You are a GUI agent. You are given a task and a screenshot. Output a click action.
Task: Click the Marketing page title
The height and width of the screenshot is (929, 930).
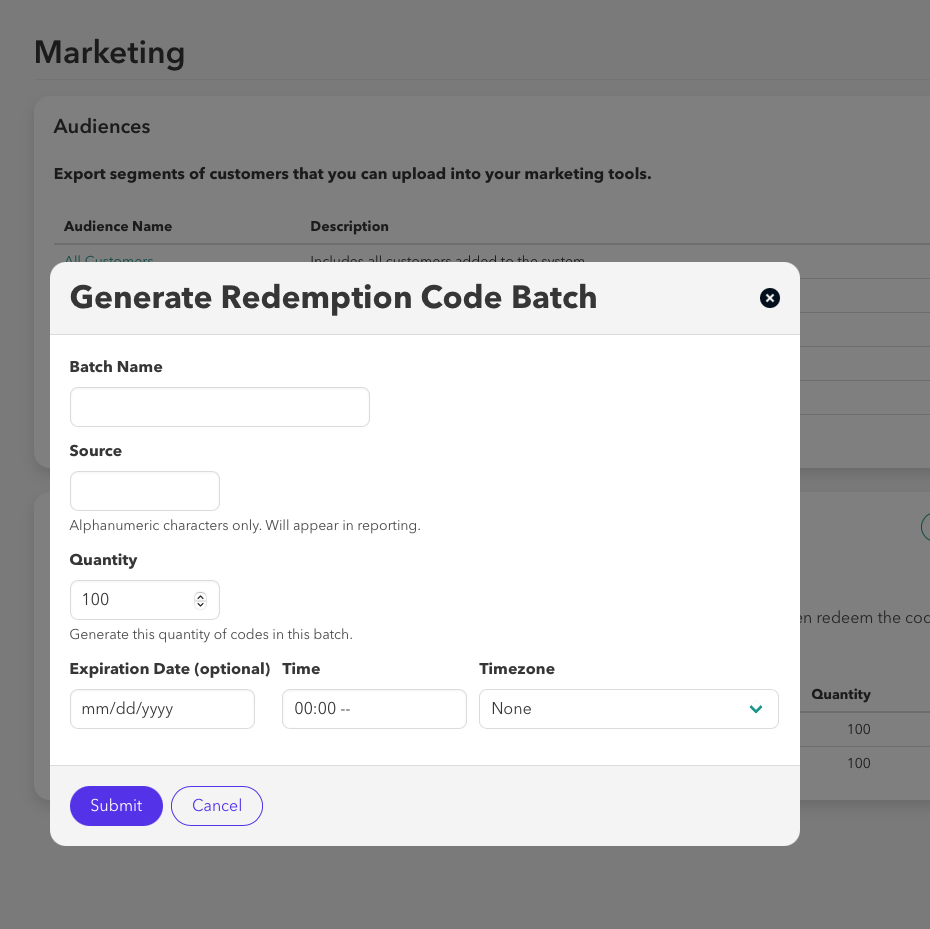pyautogui.click(x=110, y=52)
